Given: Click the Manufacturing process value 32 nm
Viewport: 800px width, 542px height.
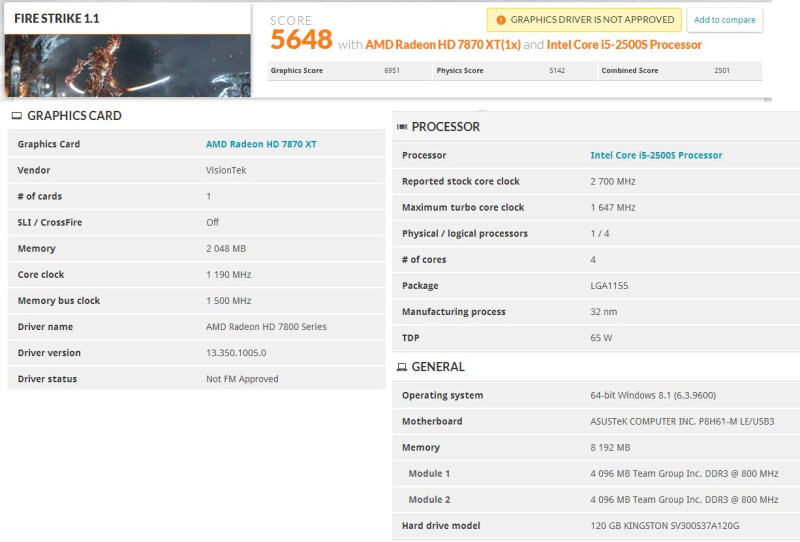Looking at the screenshot, I should pos(604,312).
